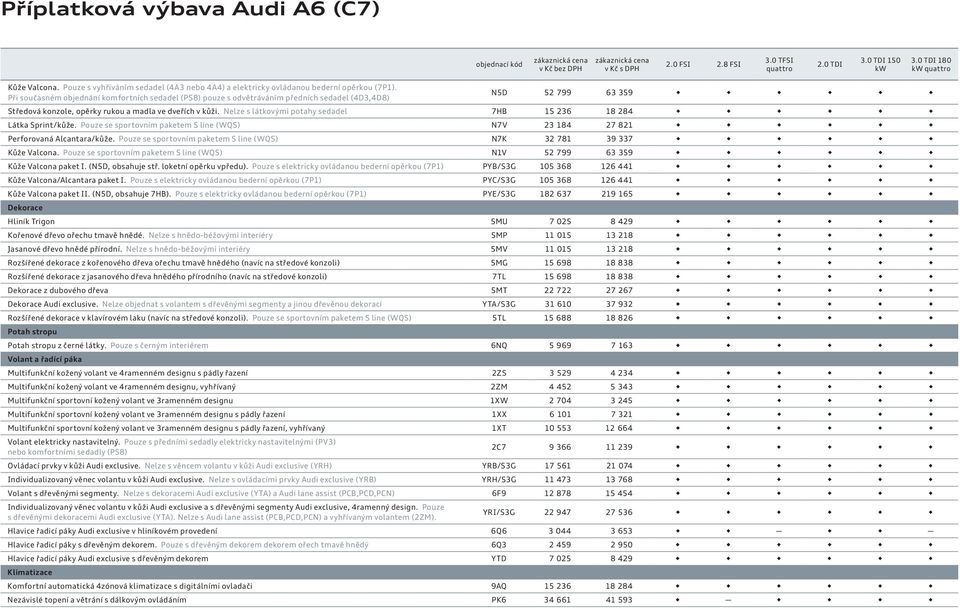Select the price "6 101" in the 1XX row
Screen dimensions: 960x608
[560, 415]
